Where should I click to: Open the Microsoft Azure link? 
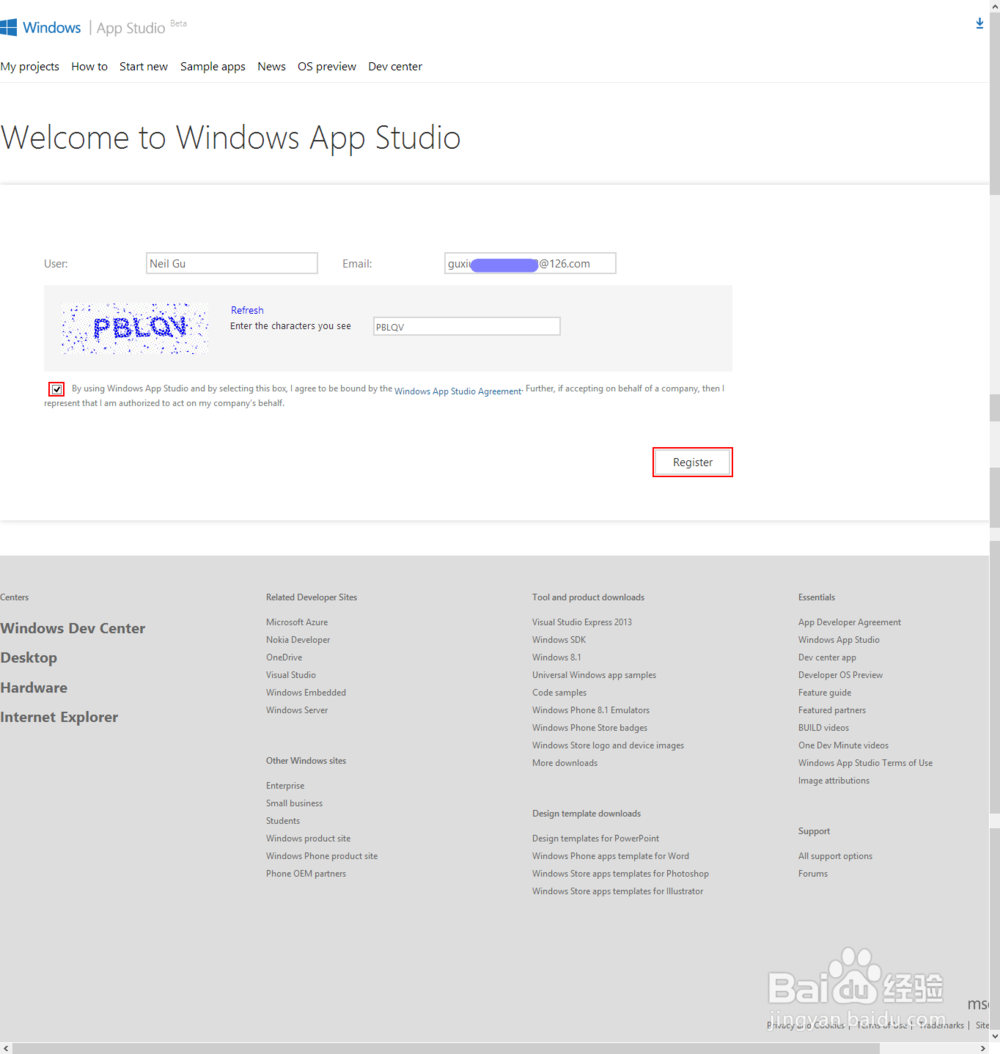click(x=296, y=622)
